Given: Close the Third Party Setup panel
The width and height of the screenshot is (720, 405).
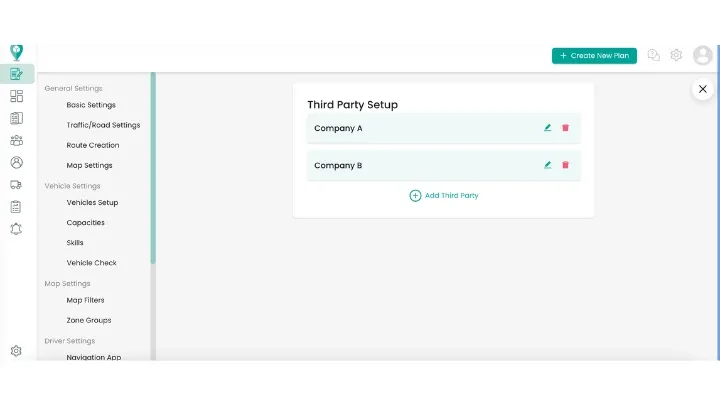Looking at the screenshot, I should (703, 89).
